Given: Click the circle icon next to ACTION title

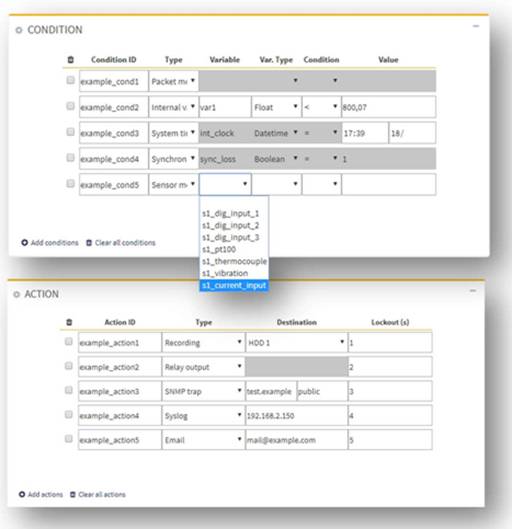Looking at the screenshot, I should coord(17,294).
